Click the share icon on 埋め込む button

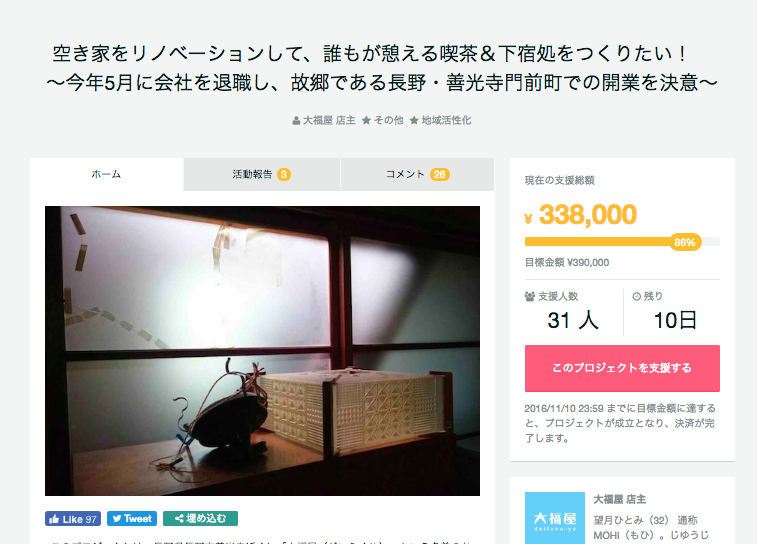click(x=179, y=519)
